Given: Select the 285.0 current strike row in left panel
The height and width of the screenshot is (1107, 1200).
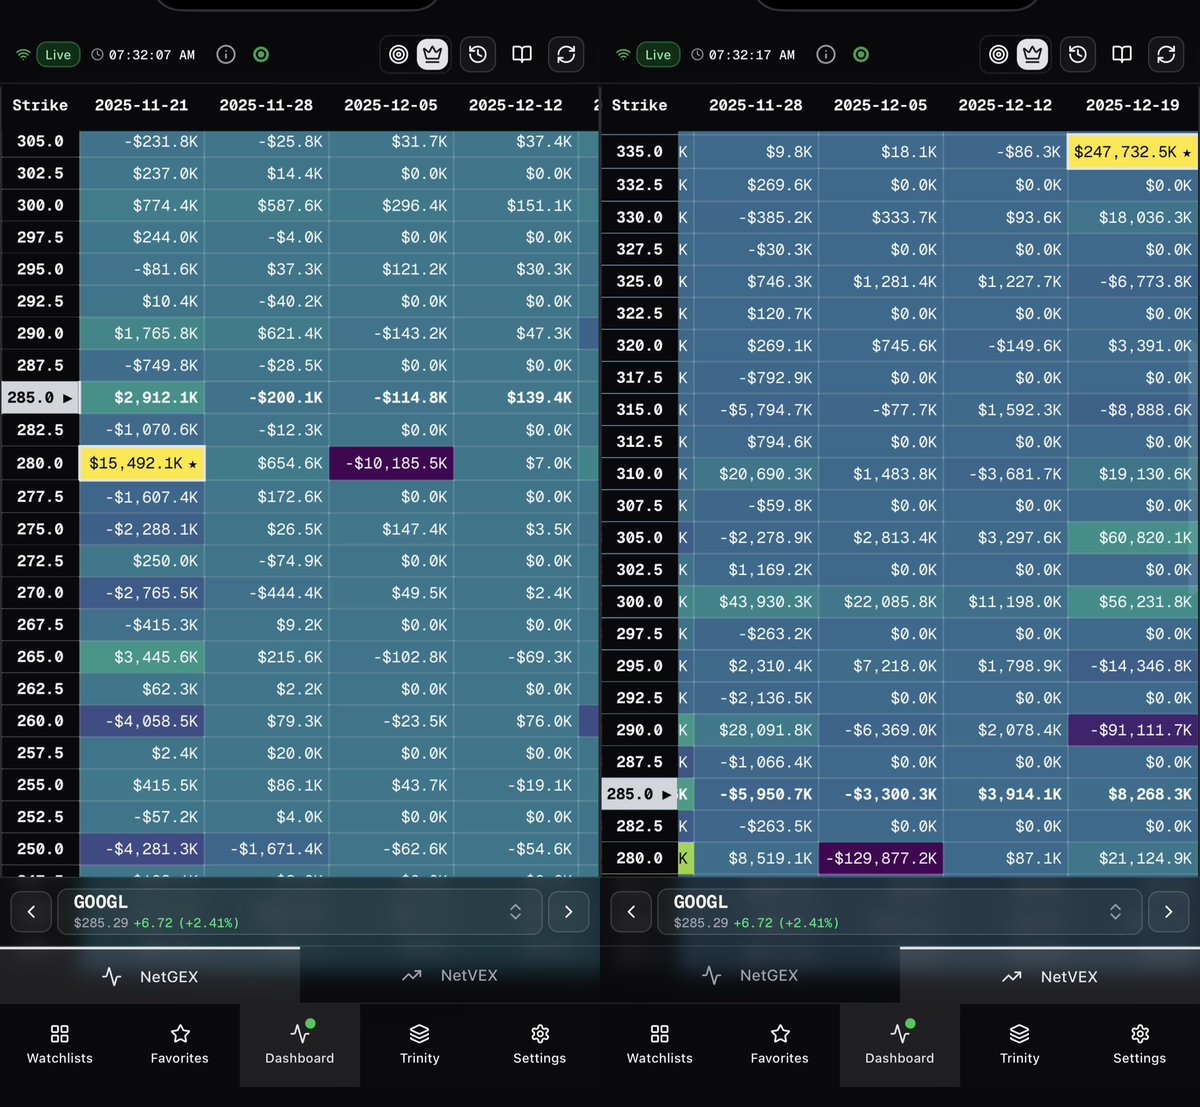Looking at the screenshot, I should 300,397.
